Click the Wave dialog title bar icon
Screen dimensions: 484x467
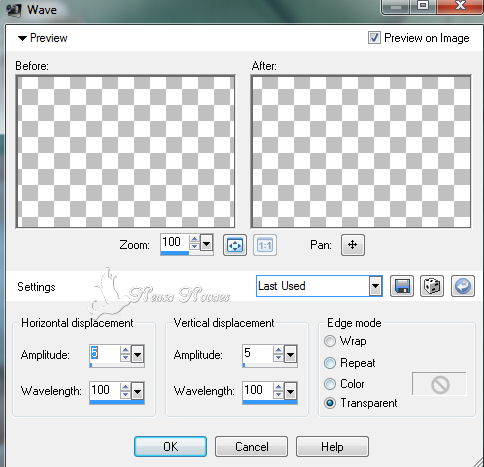point(13,10)
